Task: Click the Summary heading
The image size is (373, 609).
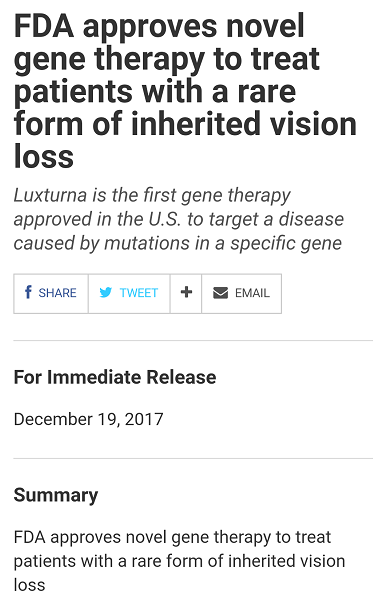Action: 56,495
